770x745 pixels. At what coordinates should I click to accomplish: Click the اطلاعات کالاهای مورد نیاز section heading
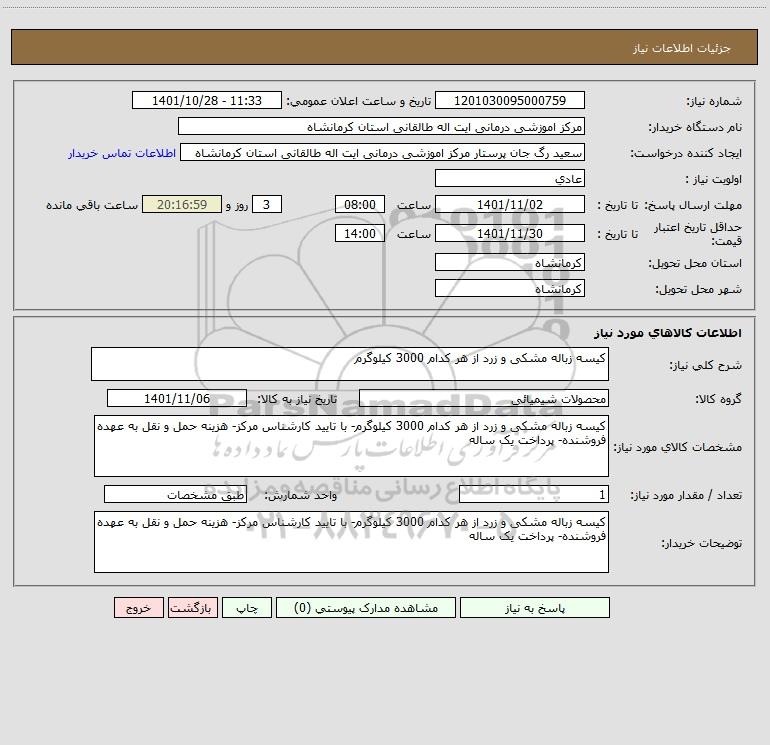[668, 333]
